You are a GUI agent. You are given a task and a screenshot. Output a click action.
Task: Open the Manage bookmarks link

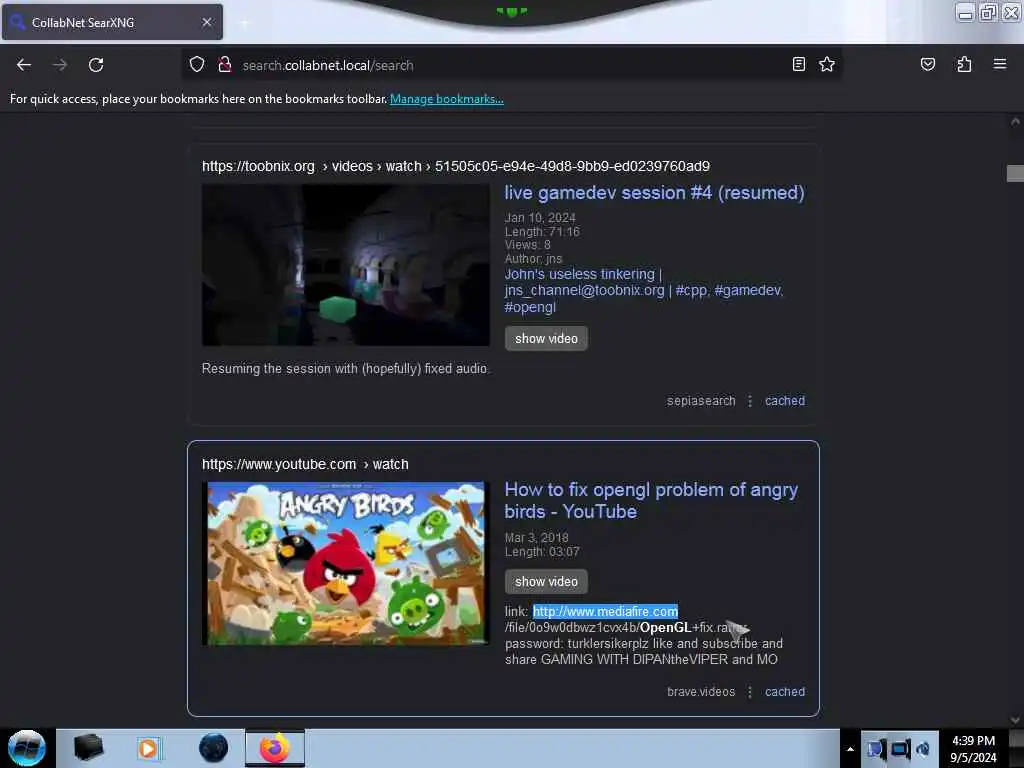pyautogui.click(x=447, y=99)
